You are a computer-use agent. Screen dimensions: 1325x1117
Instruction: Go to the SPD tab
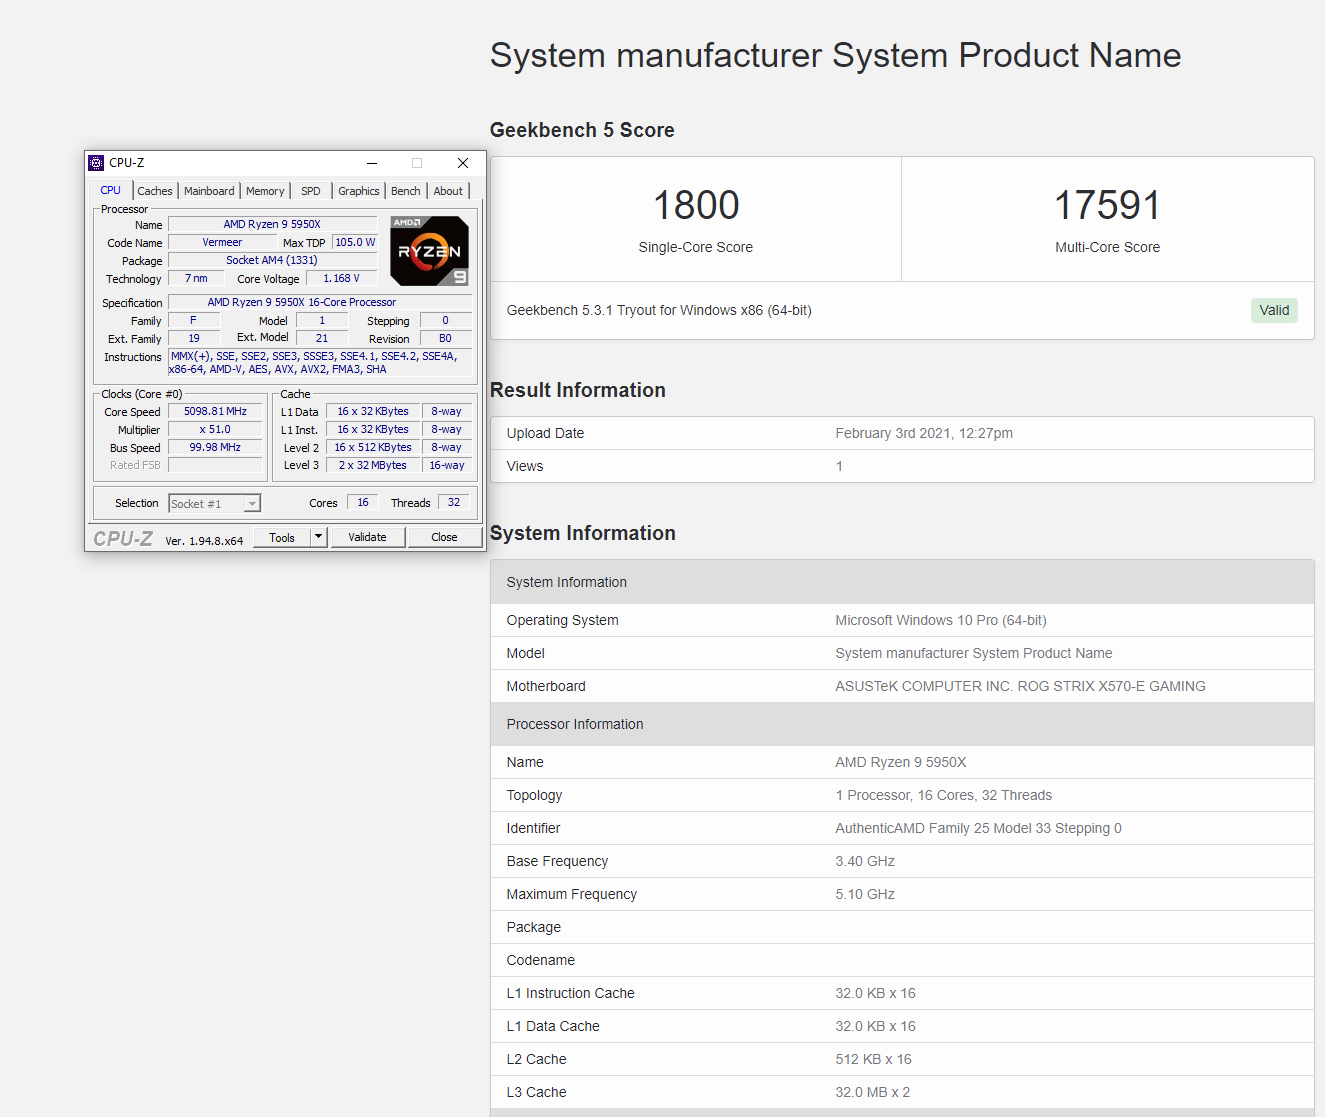click(311, 191)
